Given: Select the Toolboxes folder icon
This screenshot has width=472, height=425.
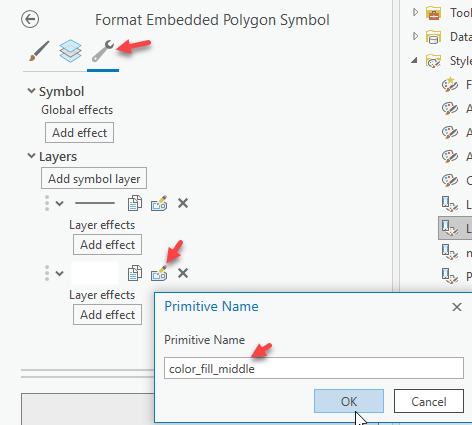Looking at the screenshot, I should (433, 13).
